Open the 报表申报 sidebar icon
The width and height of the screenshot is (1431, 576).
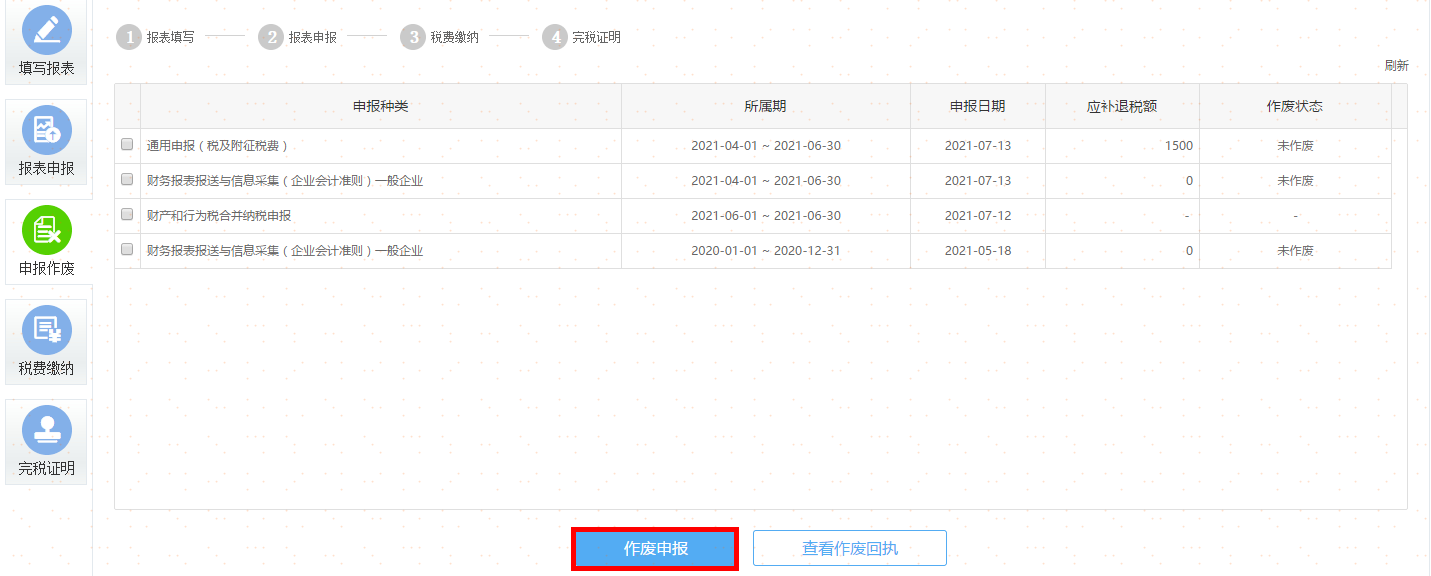click(46, 129)
